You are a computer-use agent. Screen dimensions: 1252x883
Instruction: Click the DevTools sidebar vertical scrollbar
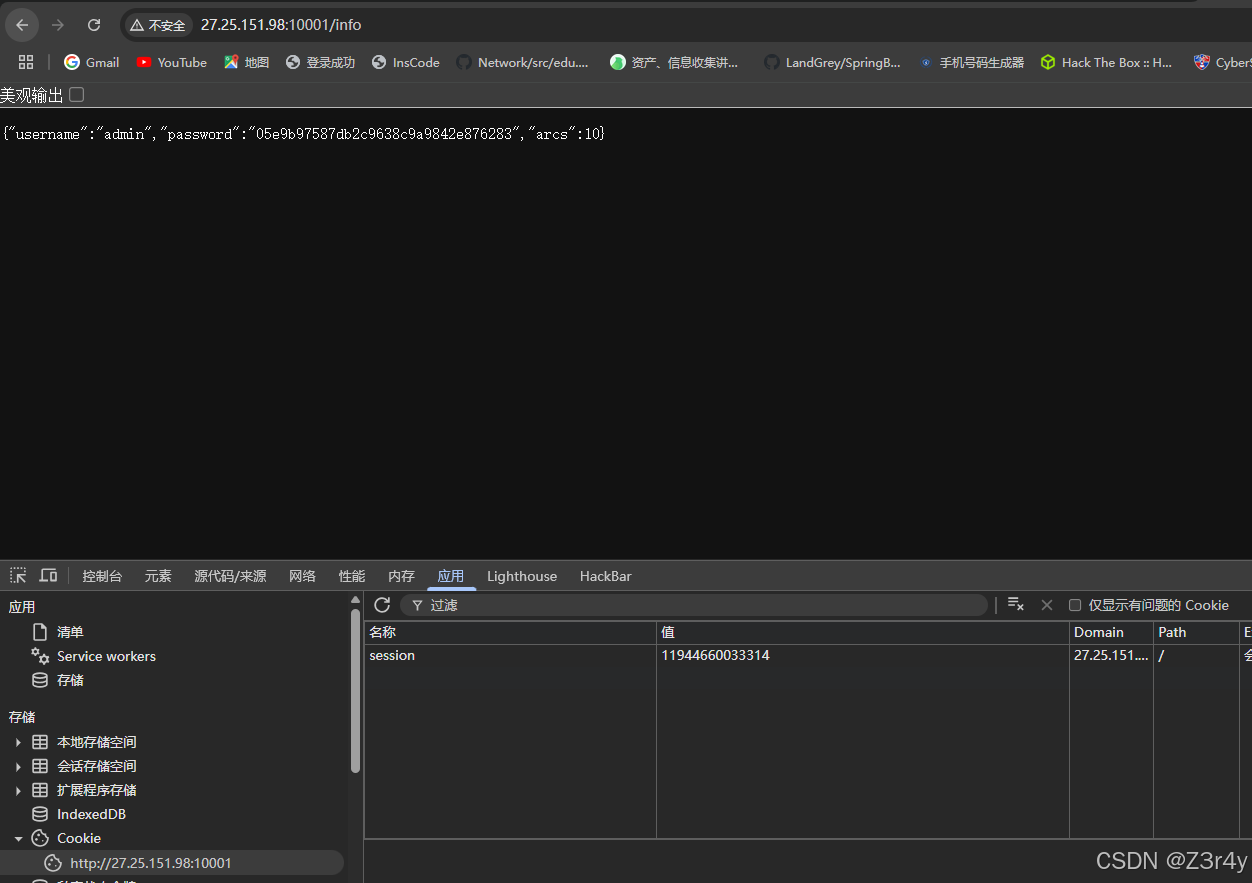355,690
